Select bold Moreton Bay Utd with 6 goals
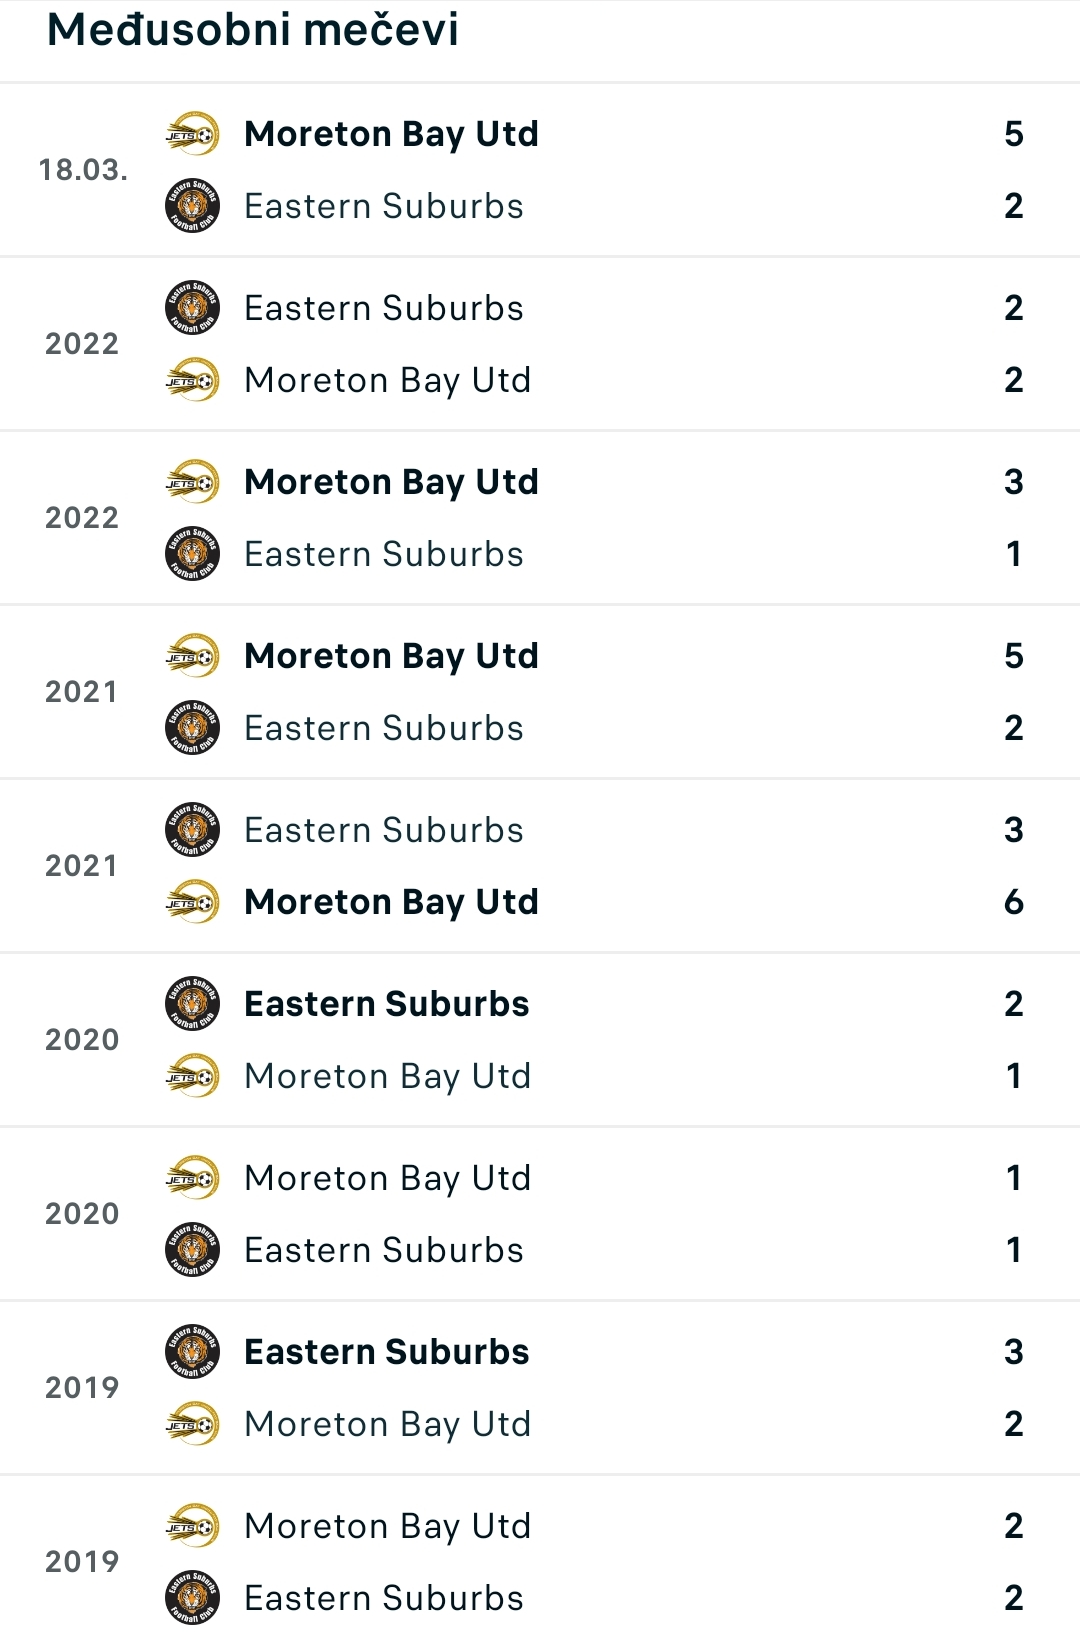 (x=391, y=903)
